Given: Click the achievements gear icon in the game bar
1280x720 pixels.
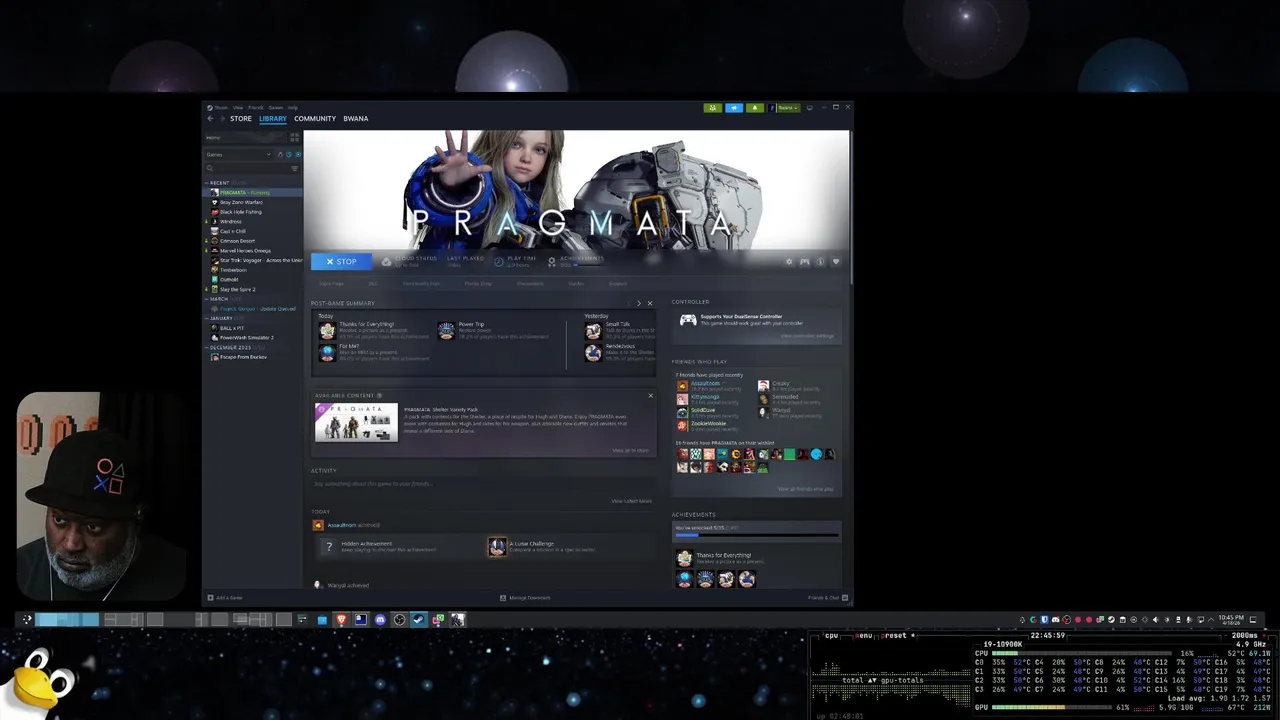Looking at the screenshot, I should [x=552, y=261].
